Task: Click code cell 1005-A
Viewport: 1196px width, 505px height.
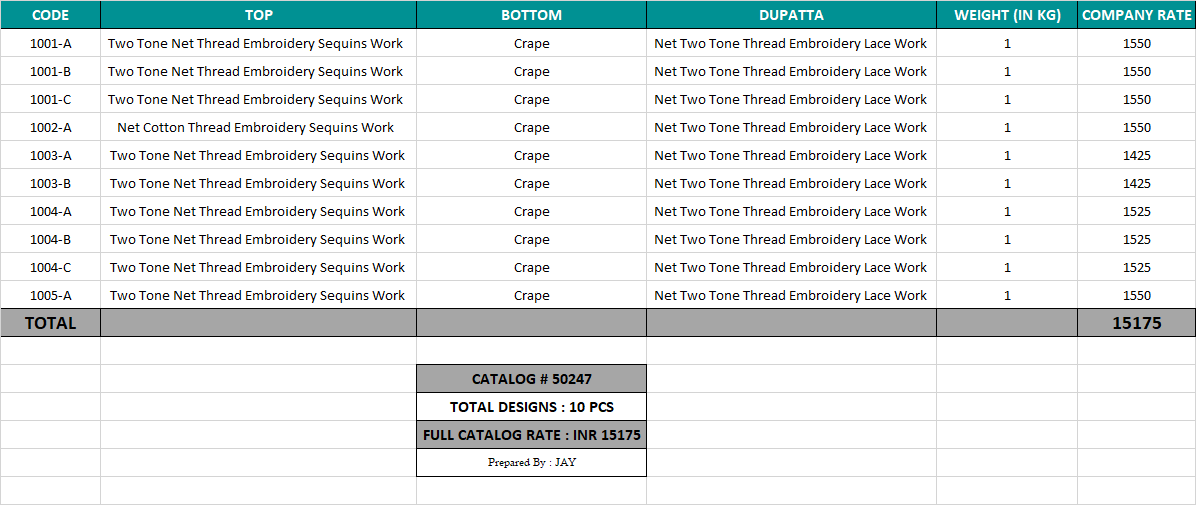Action: [x=50, y=295]
